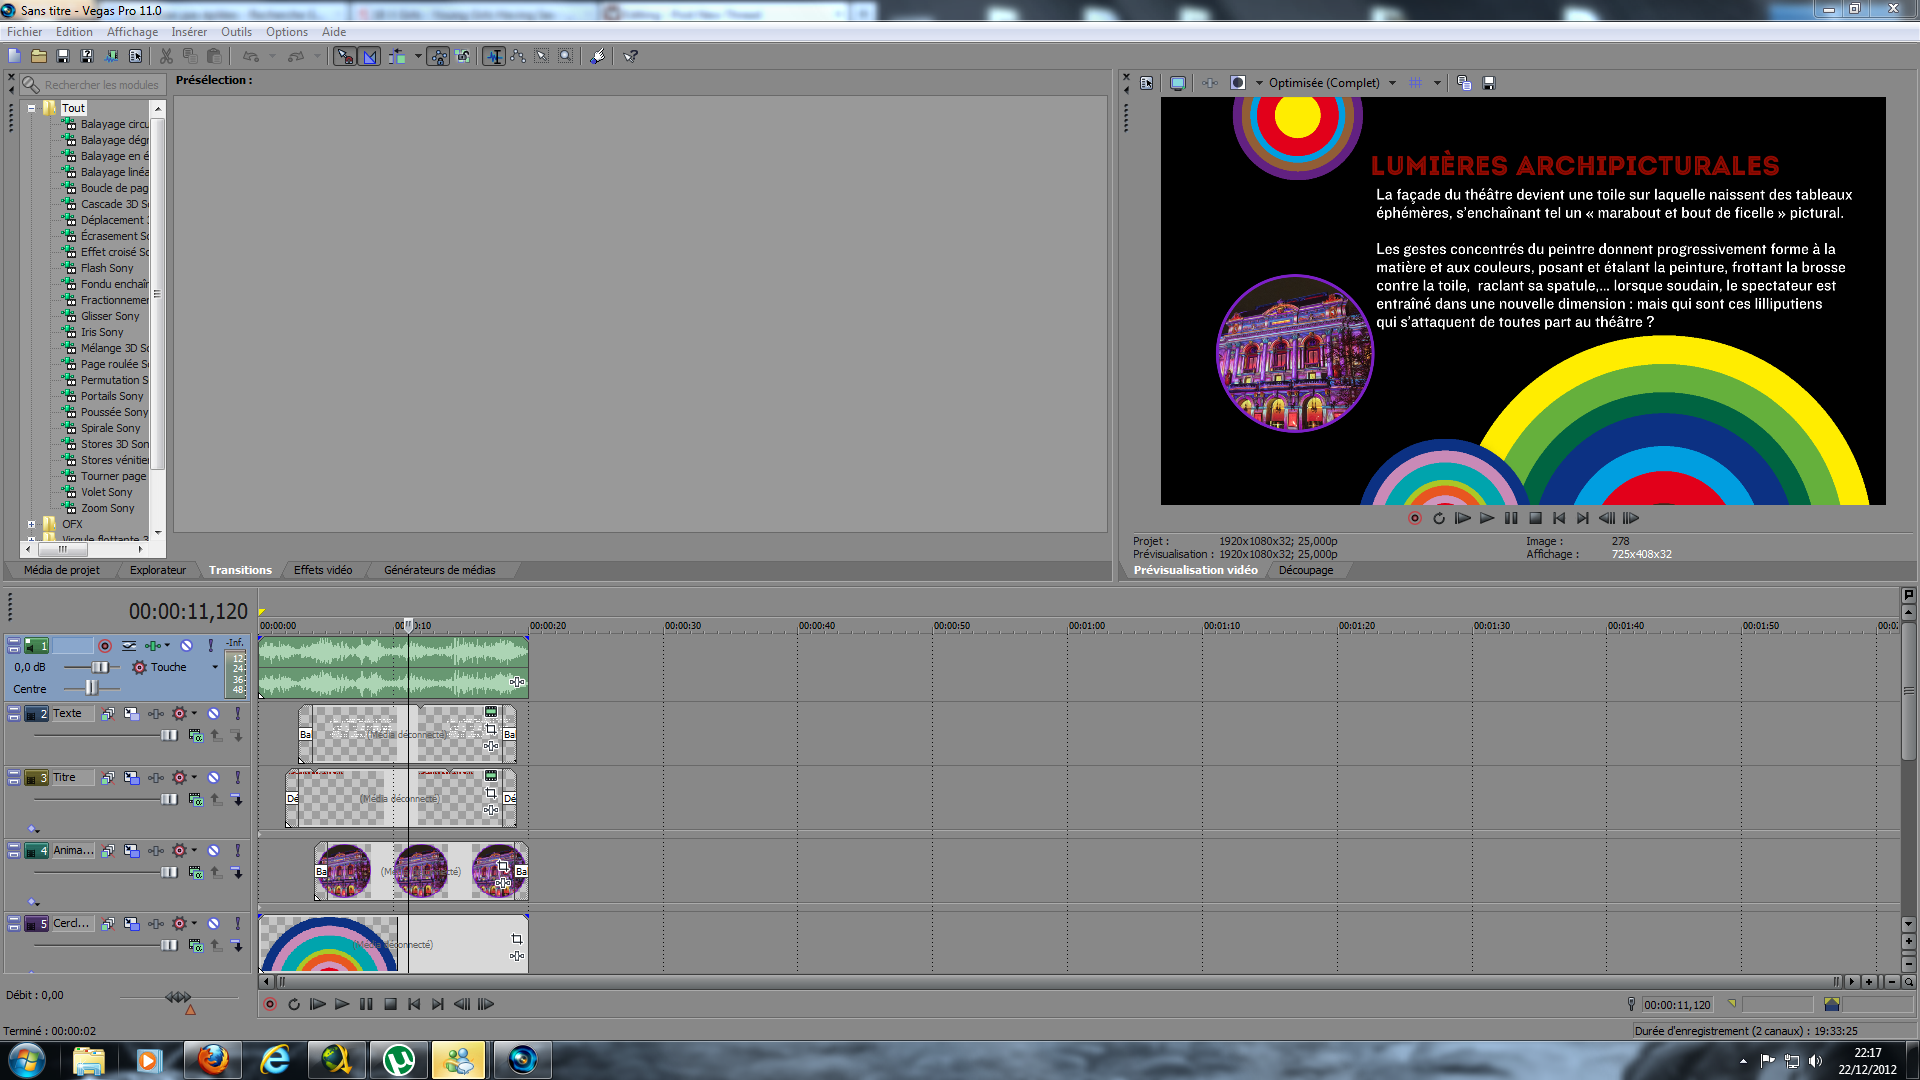
Task: Open the Insérer menu
Action: 188,32
